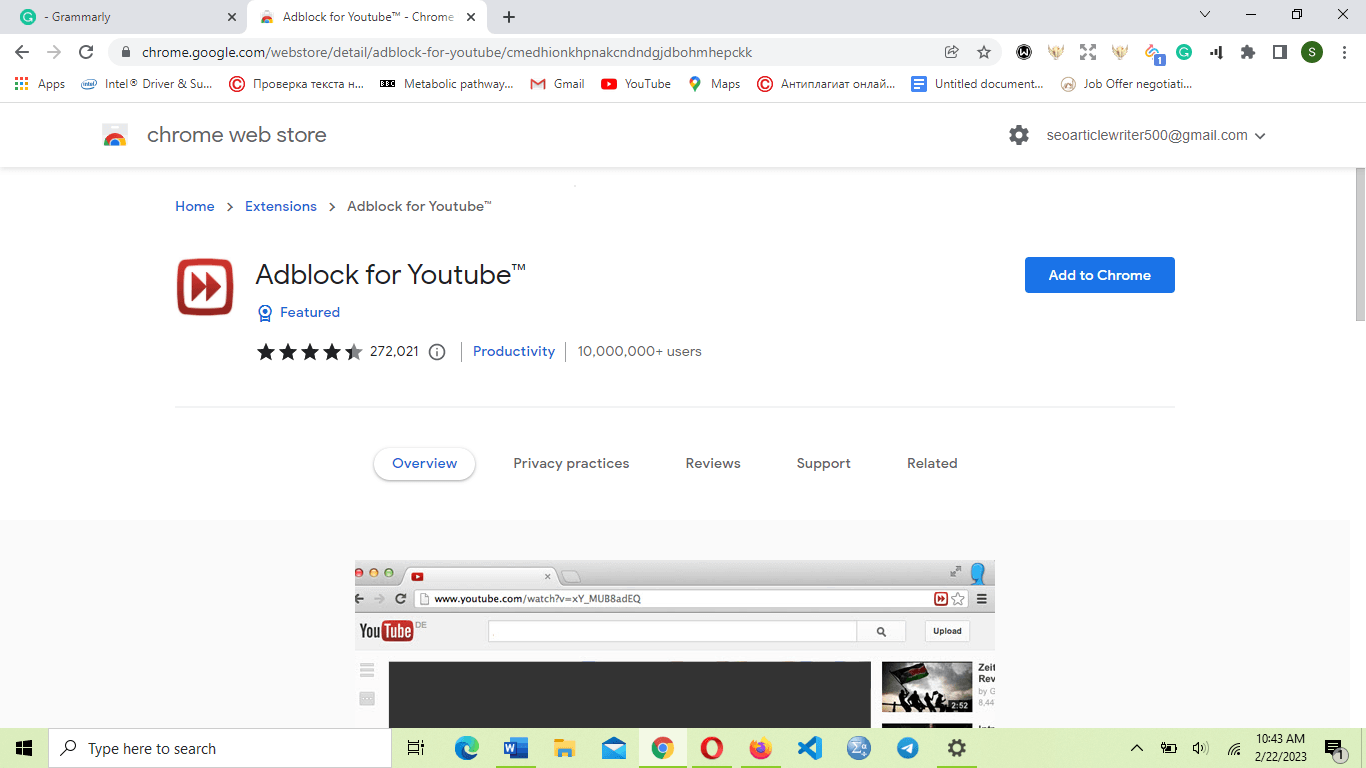The image size is (1366, 768).
Task: Open the Intel Driver bookmark
Action: 147,84
